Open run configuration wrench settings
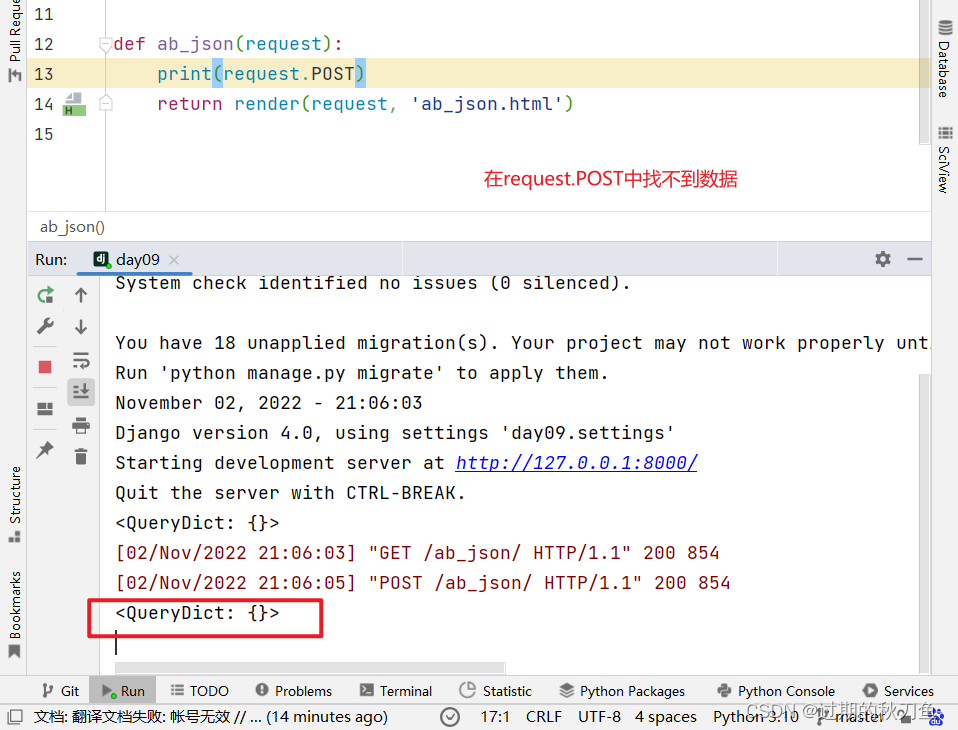The height and width of the screenshot is (730, 958). click(x=45, y=326)
